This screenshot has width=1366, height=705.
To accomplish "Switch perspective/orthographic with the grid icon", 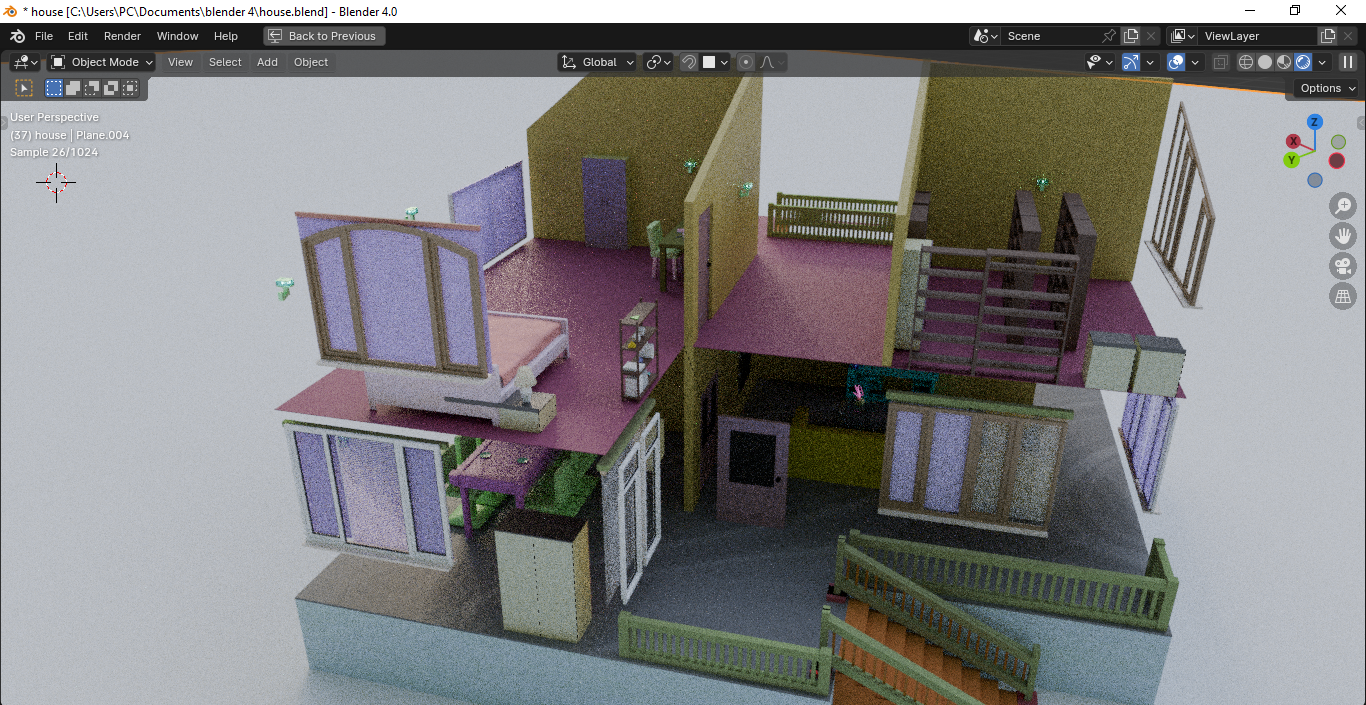I will (1342, 296).
